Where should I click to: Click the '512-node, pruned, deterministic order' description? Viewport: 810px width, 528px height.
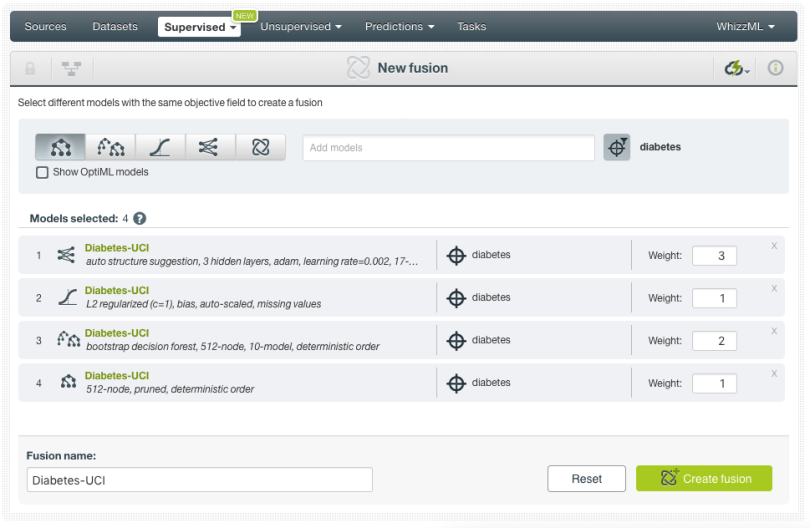coord(170,389)
